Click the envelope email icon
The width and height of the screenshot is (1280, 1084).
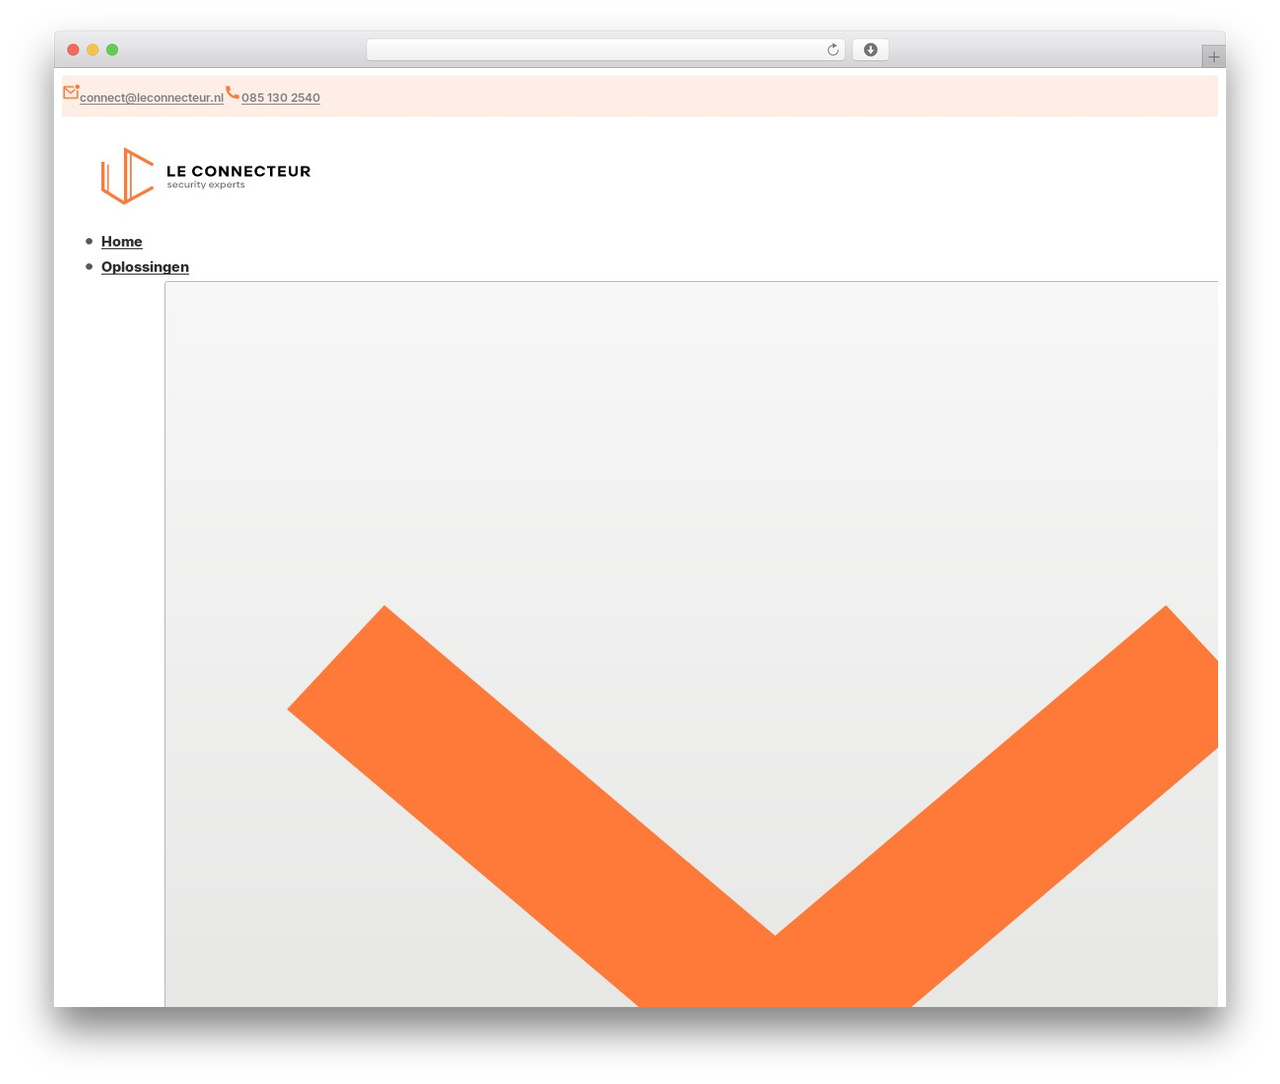pyautogui.click(x=71, y=92)
